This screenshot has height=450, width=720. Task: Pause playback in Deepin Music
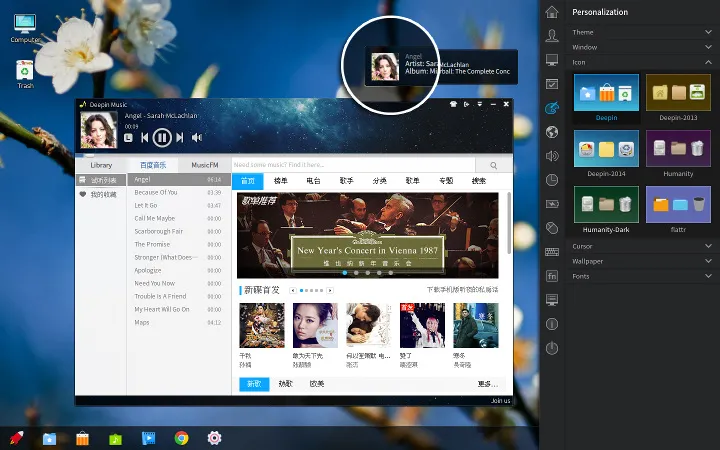coord(162,137)
